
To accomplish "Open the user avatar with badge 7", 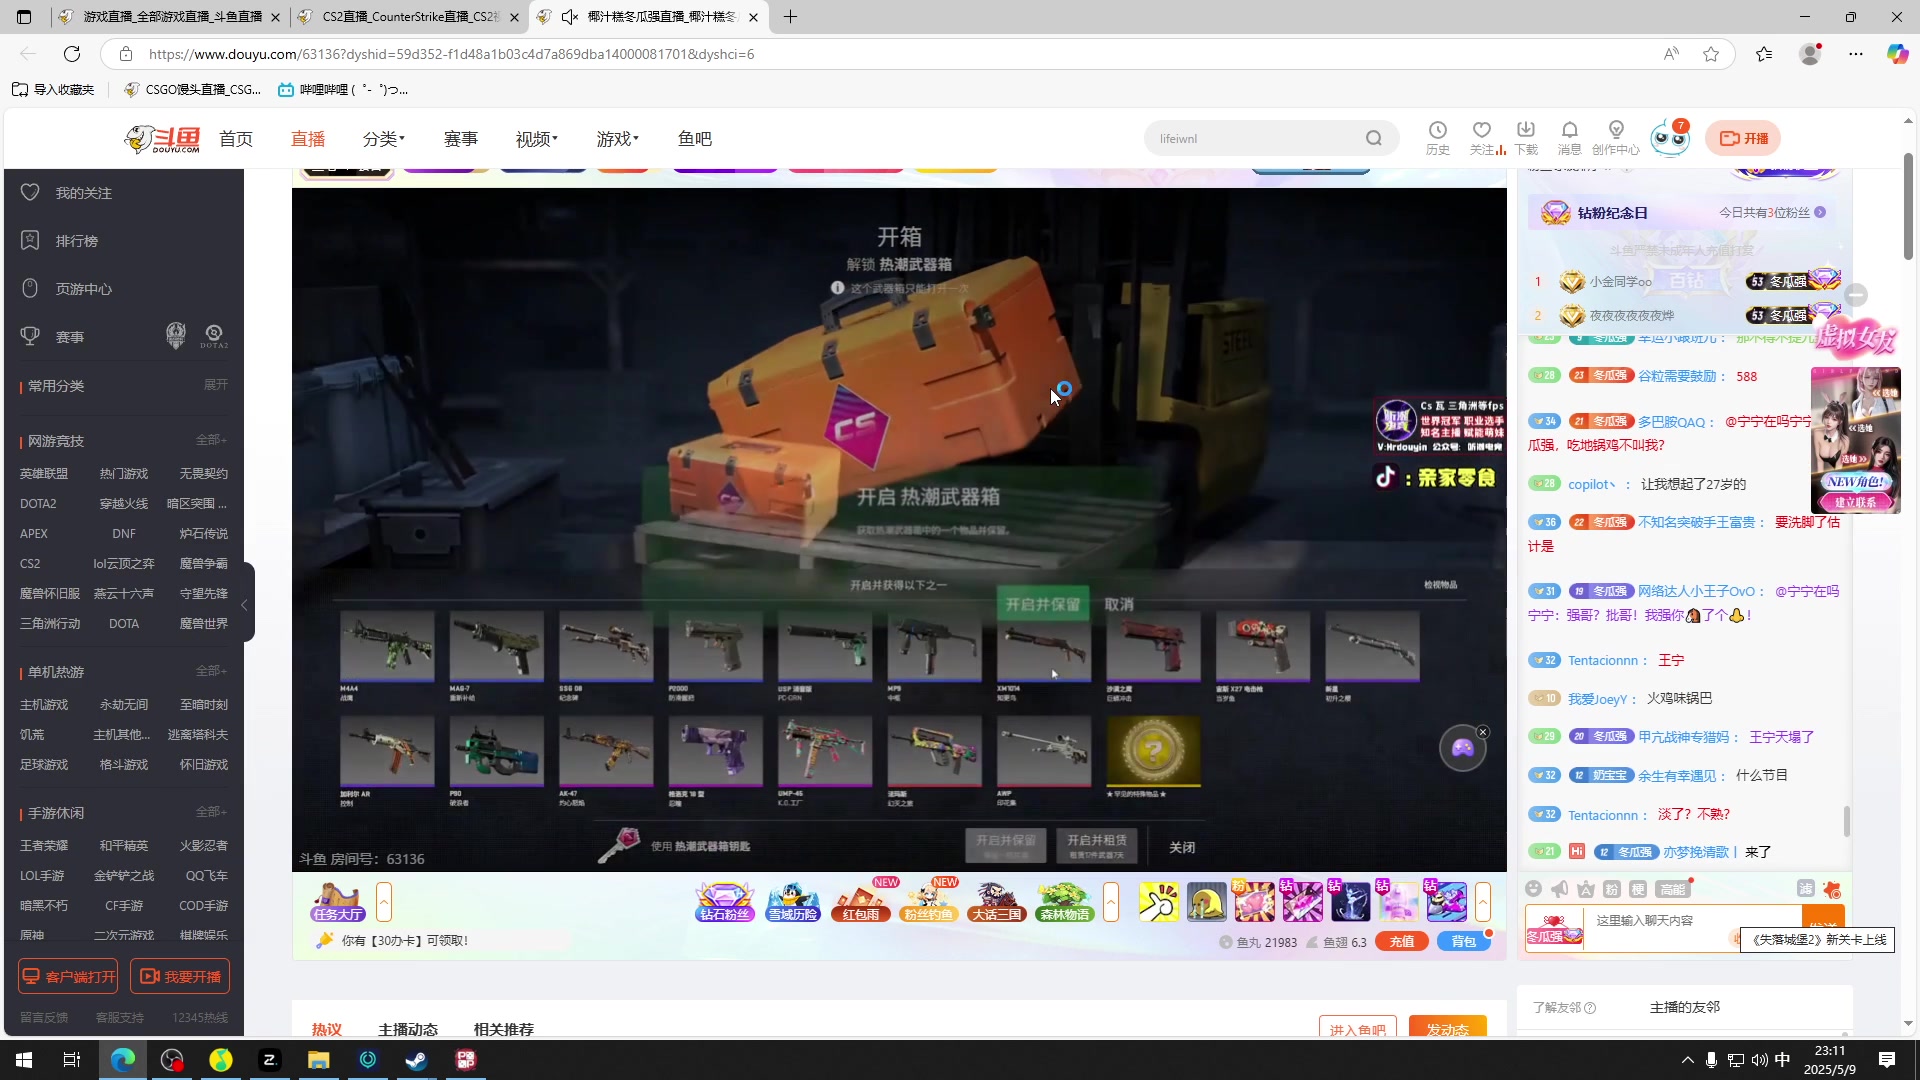I will (x=1669, y=138).
